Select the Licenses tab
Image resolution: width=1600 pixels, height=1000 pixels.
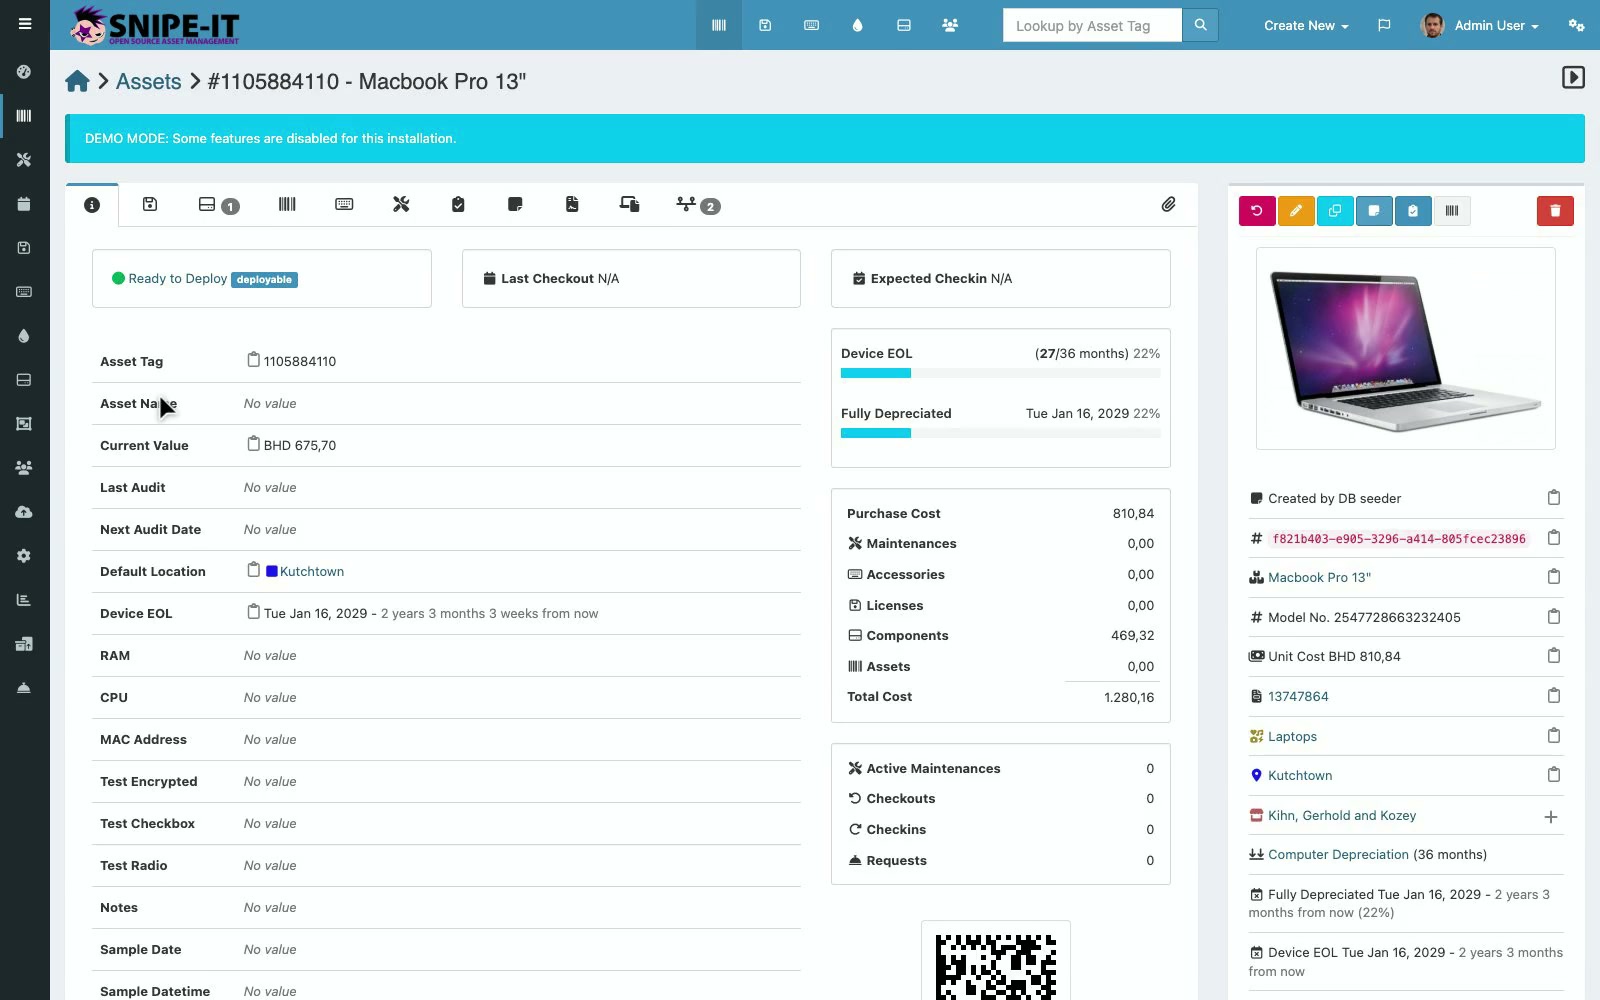coord(150,204)
